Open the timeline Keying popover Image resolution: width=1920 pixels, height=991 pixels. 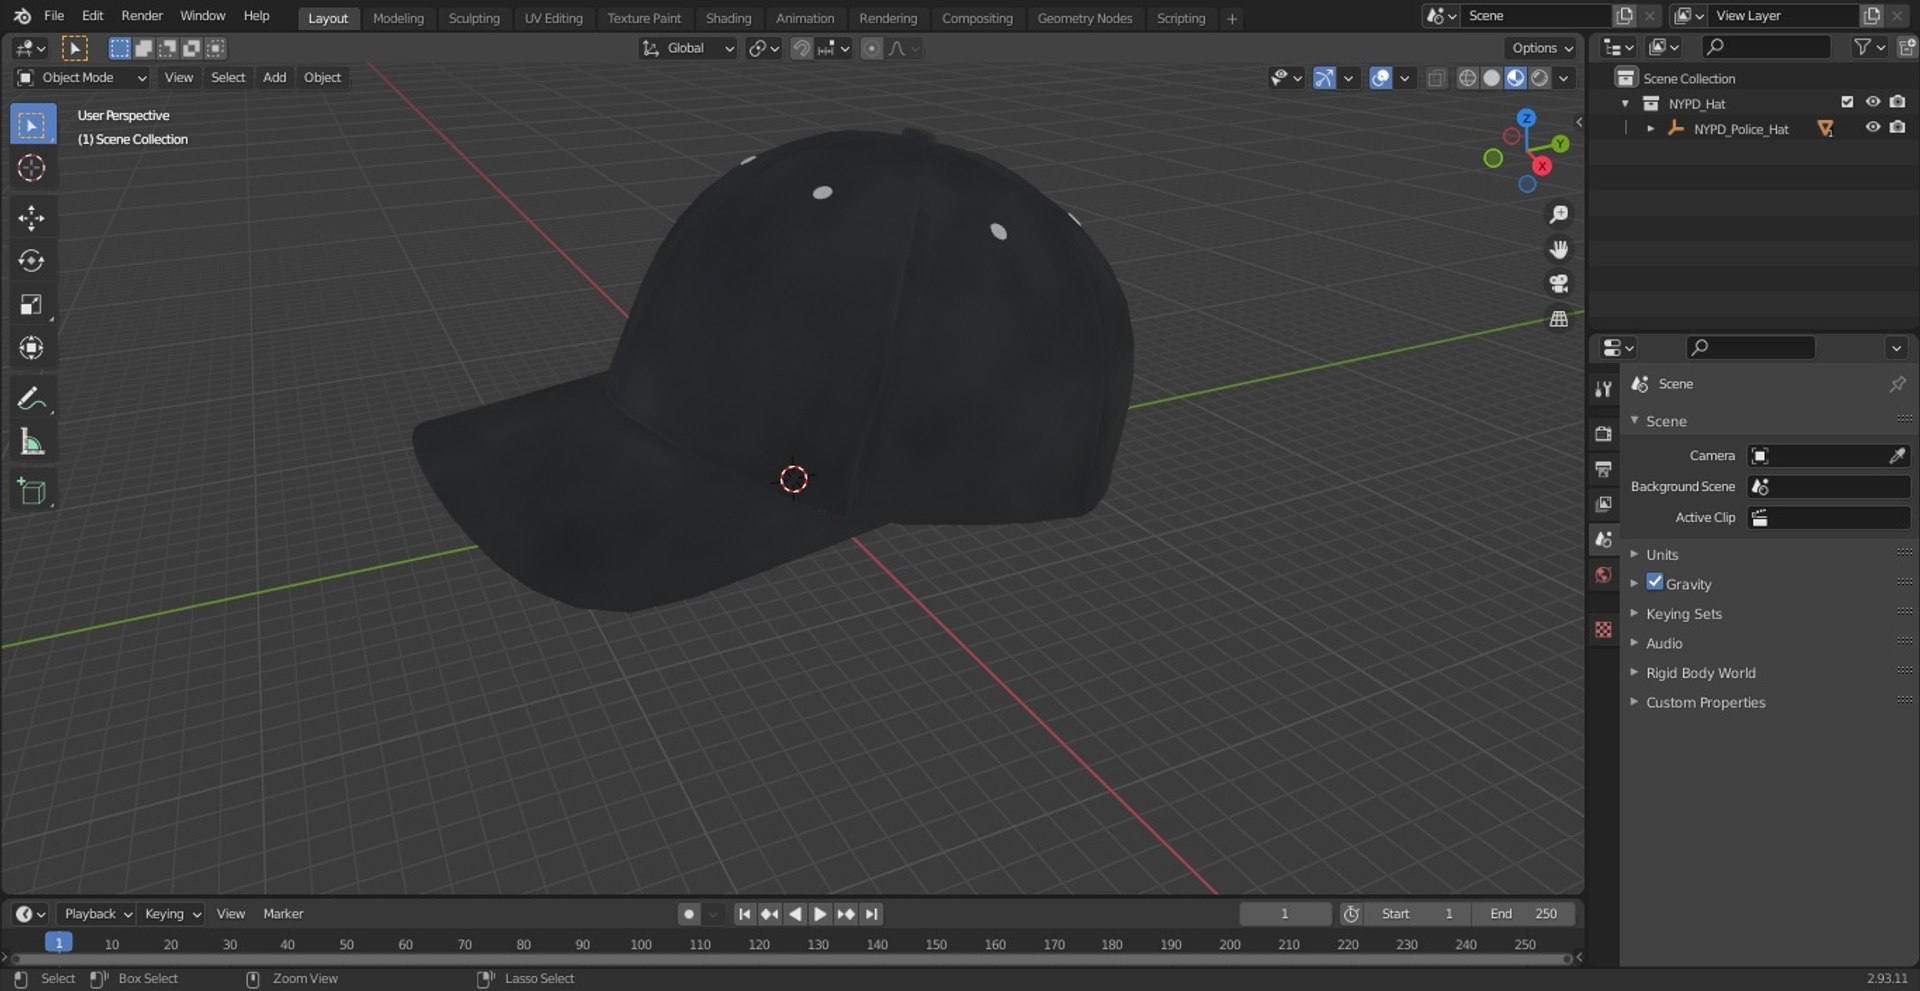[x=172, y=914]
